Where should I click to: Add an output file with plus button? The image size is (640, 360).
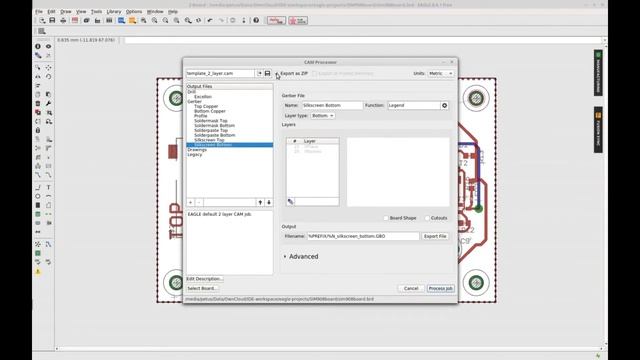point(191,202)
